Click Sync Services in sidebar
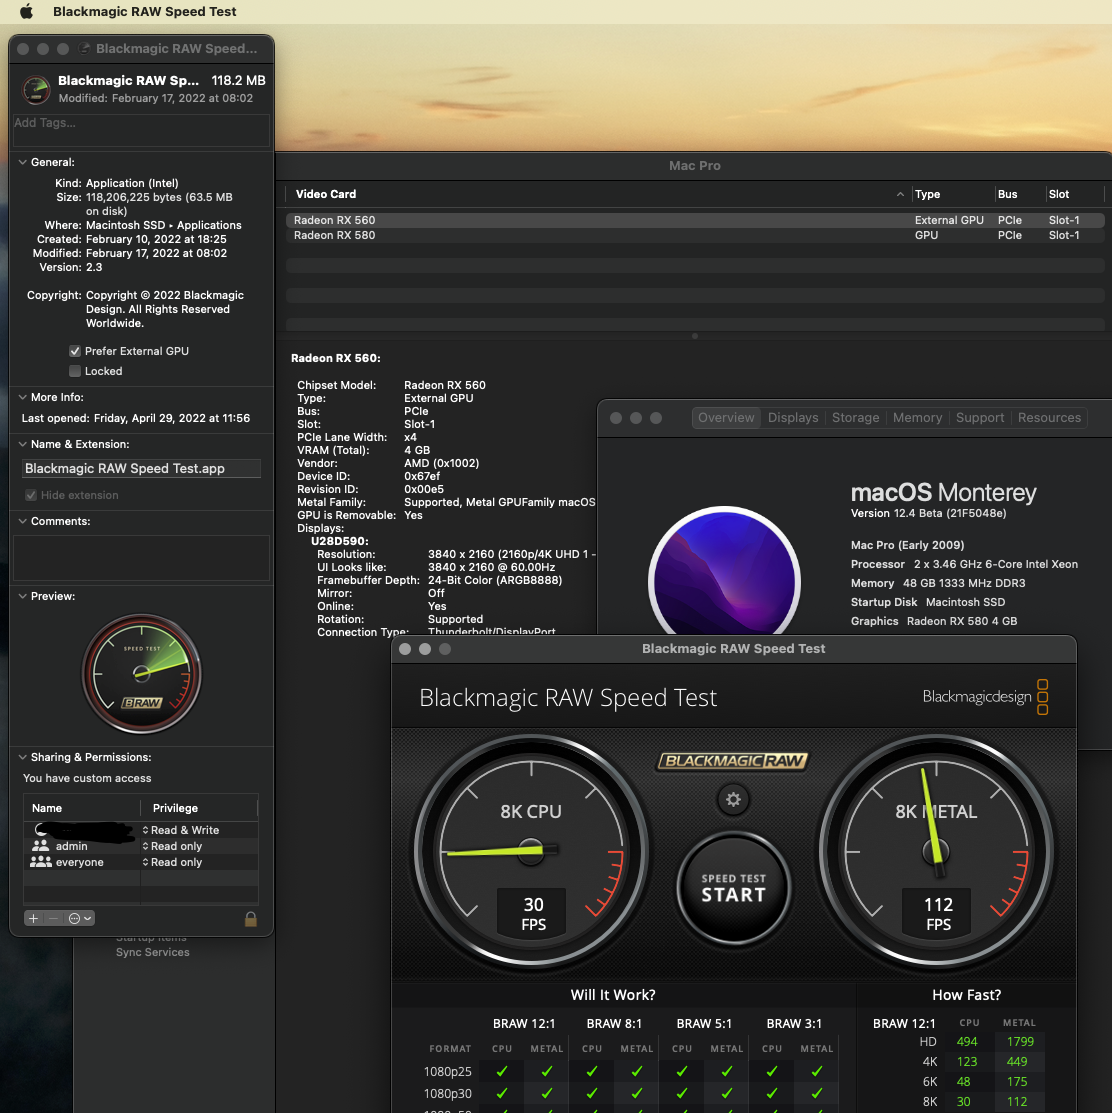 153,953
